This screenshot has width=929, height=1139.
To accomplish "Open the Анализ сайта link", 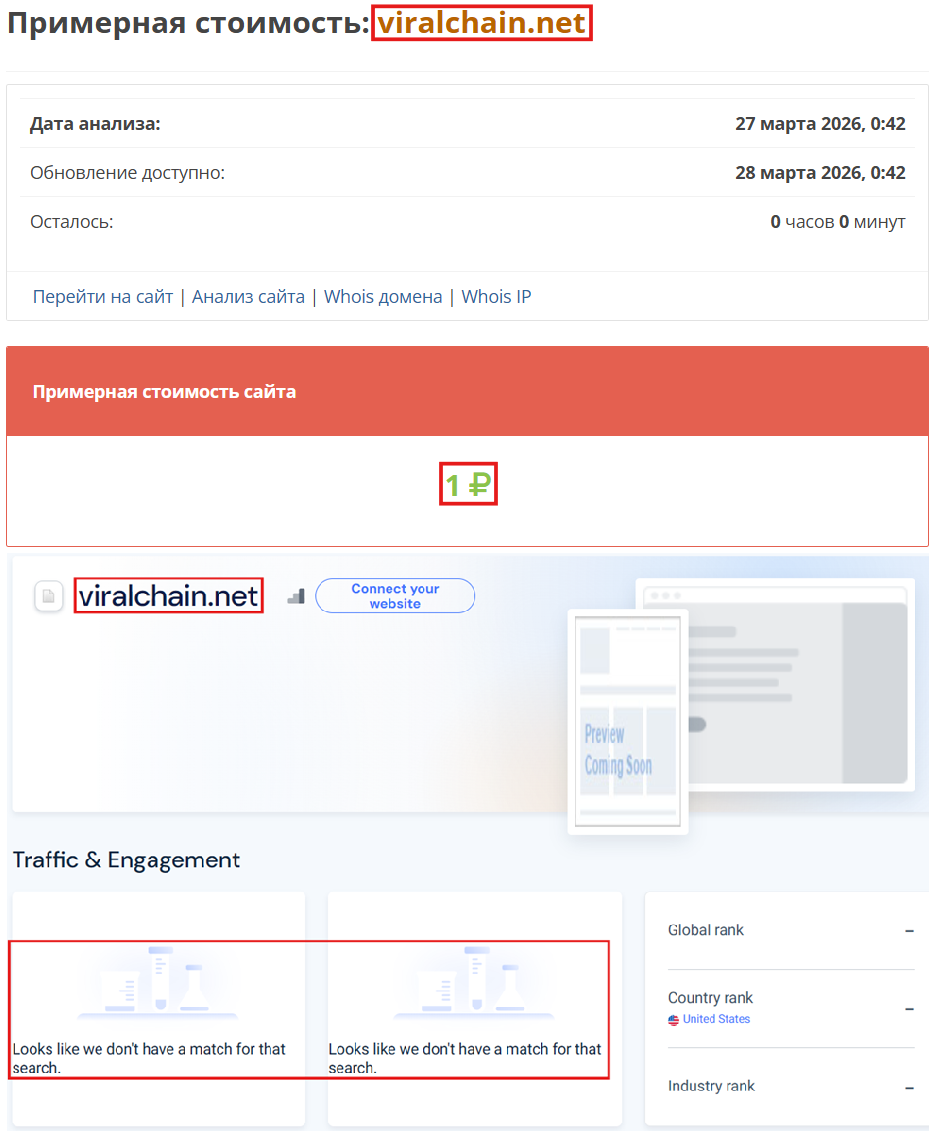I will point(248,296).
